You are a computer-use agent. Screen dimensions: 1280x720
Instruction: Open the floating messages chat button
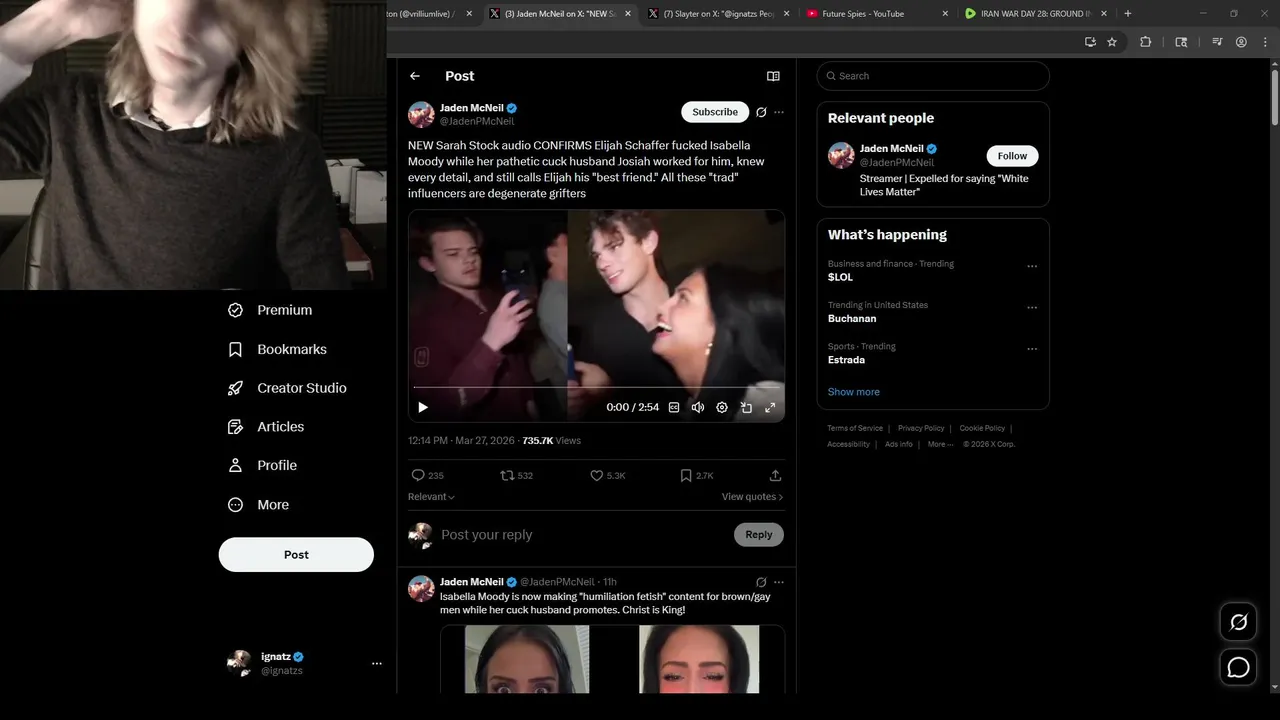pos(1238,668)
